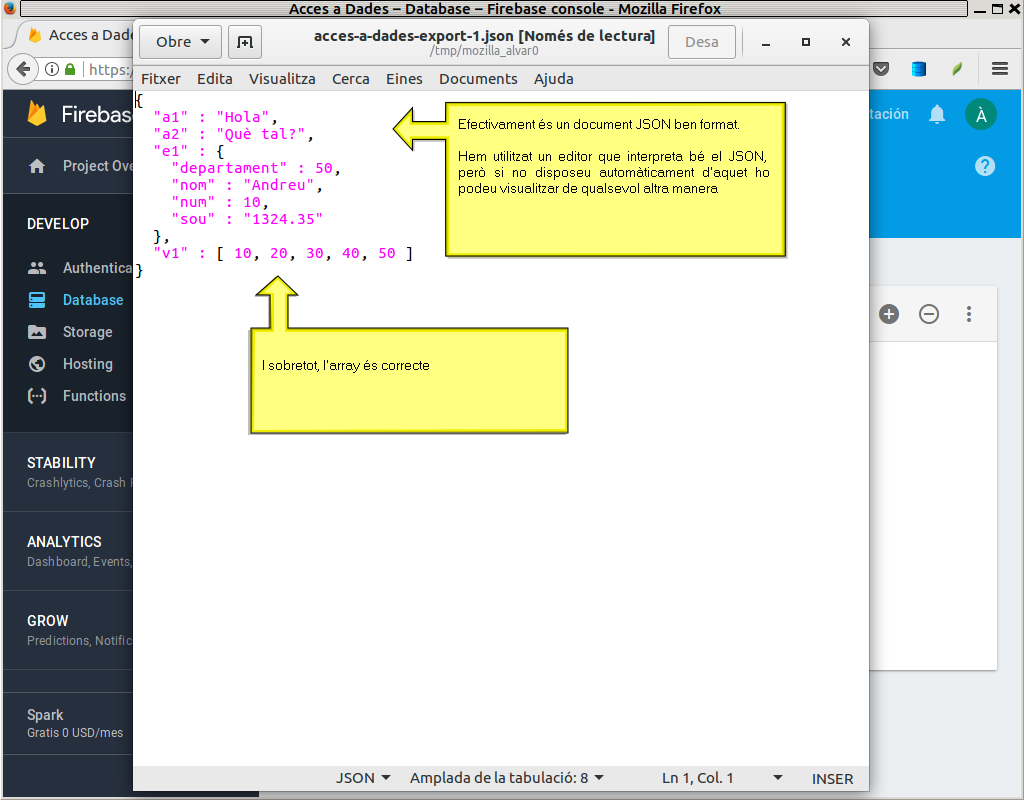This screenshot has width=1024, height=800.
Task: Click the Functions brackets icon
Action: [37, 396]
